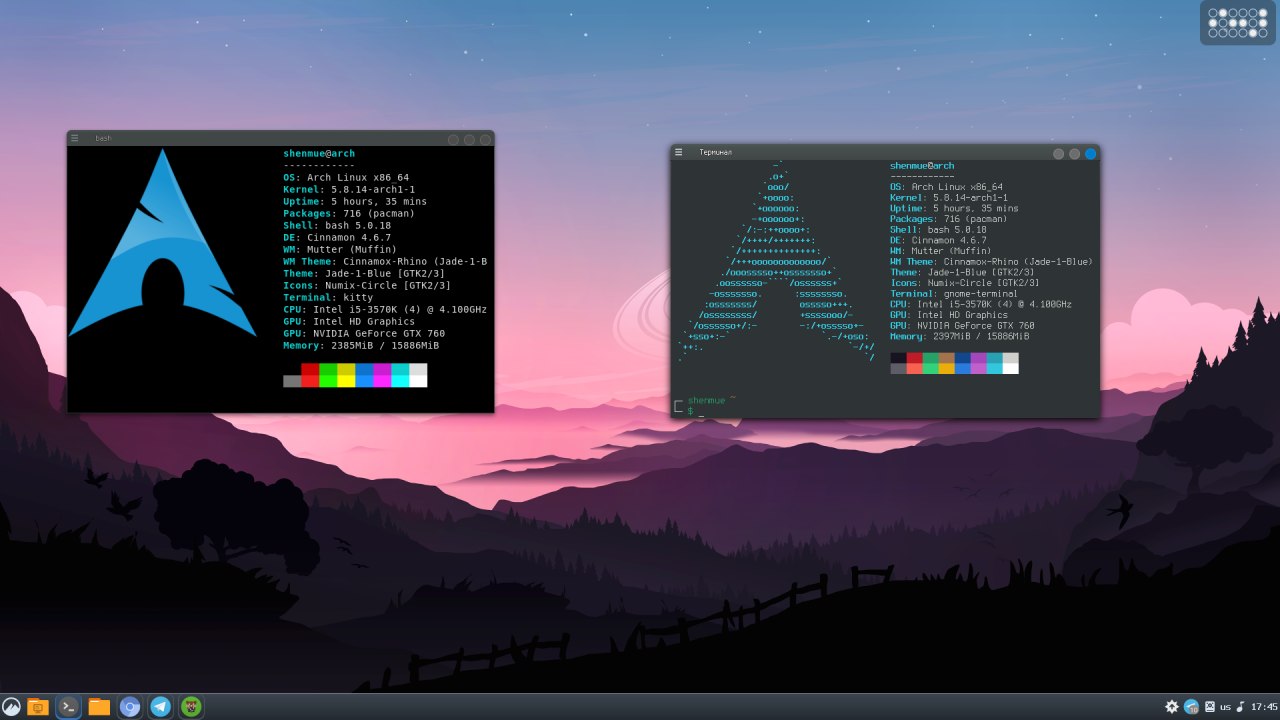The width and height of the screenshot is (1280, 720).
Task: Click 'Memory: 2397MiB / 15886MiB' line
Action: tap(960, 337)
